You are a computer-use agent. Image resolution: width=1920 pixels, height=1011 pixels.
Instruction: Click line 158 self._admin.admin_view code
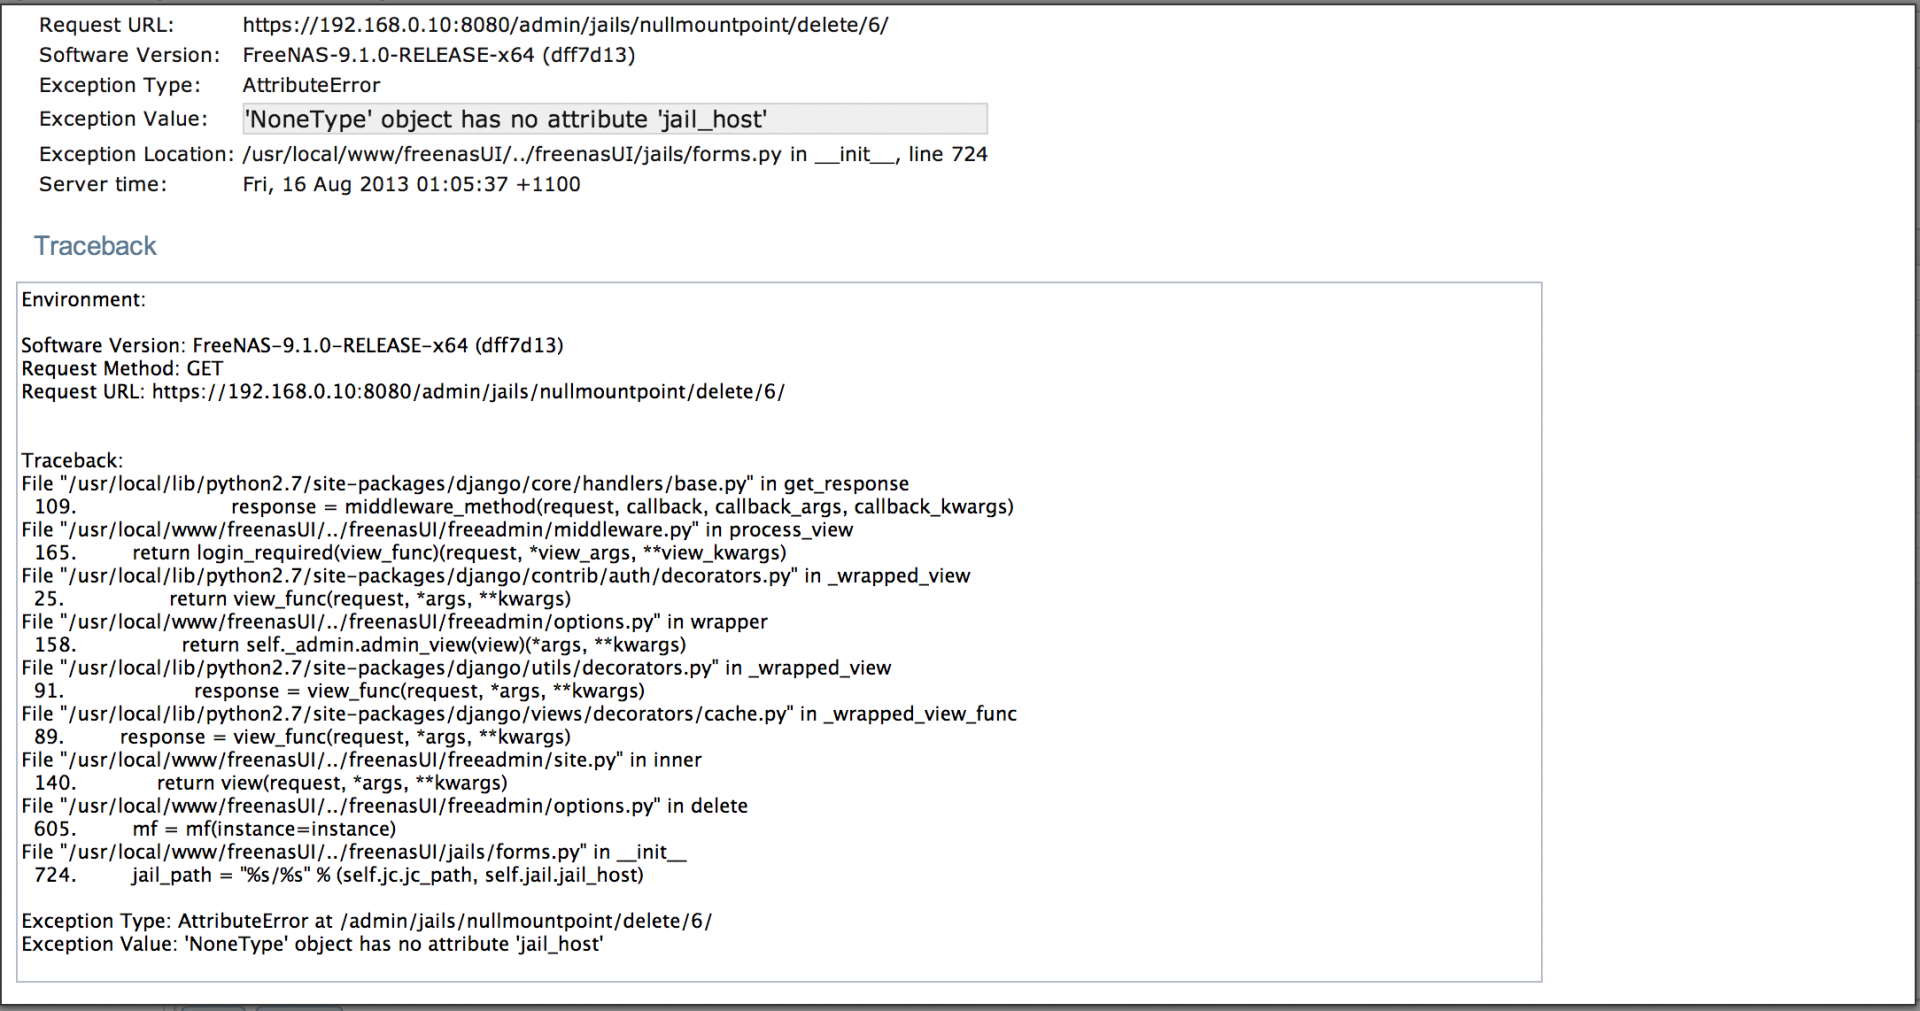pyautogui.click(x=434, y=645)
